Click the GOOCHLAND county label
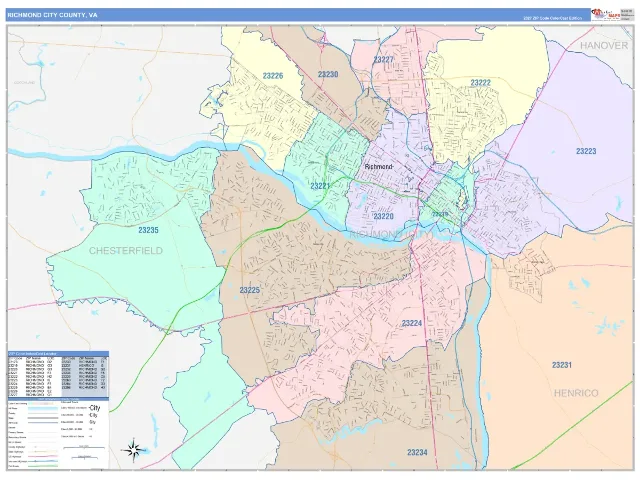 point(24,82)
